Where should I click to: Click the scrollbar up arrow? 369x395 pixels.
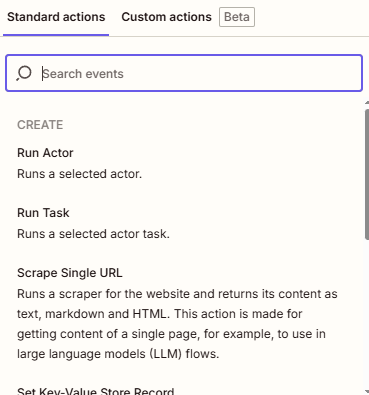[x=367, y=103]
